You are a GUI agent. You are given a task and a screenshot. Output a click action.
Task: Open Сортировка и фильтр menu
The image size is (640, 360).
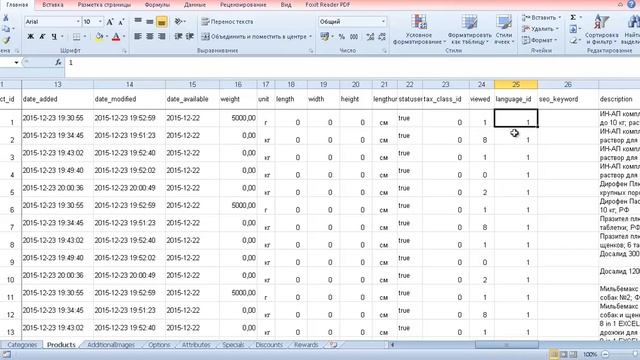[602, 29]
